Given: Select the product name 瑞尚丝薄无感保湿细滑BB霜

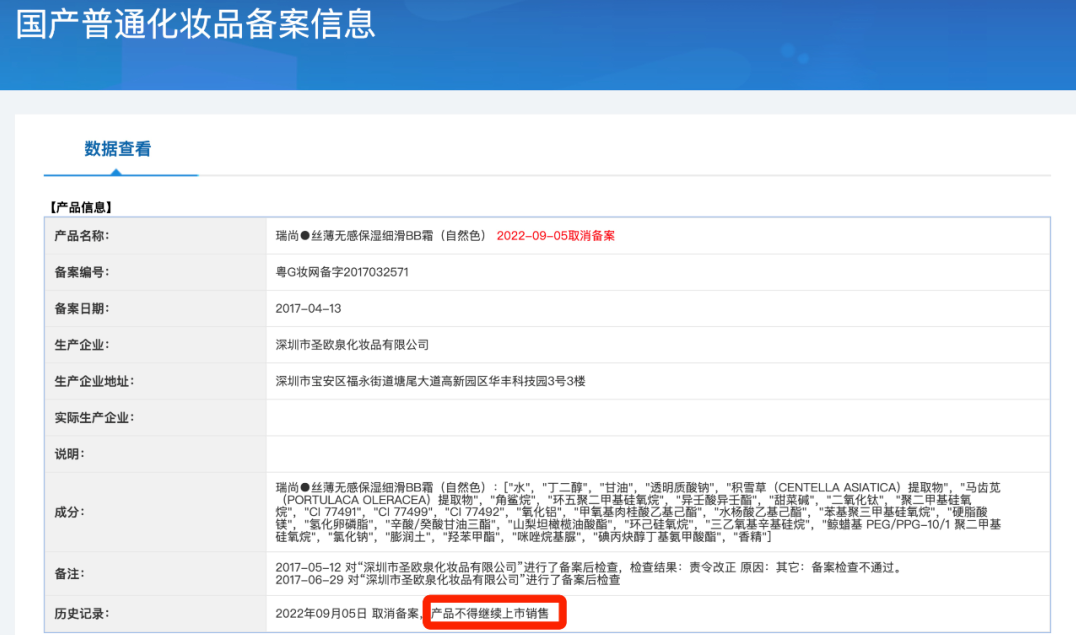Looking at the screenshot, I should [x=380, y=236].
